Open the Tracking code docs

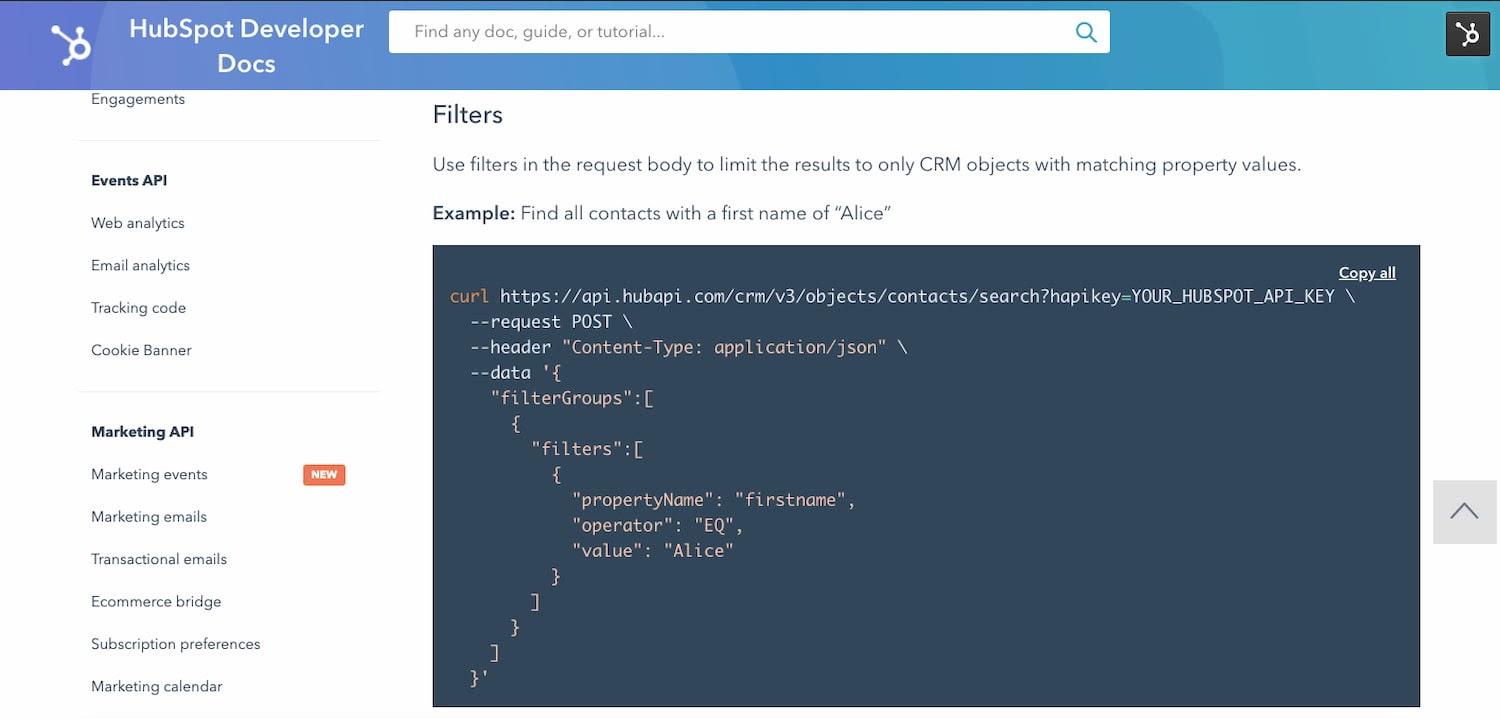(x=138, y=307)
